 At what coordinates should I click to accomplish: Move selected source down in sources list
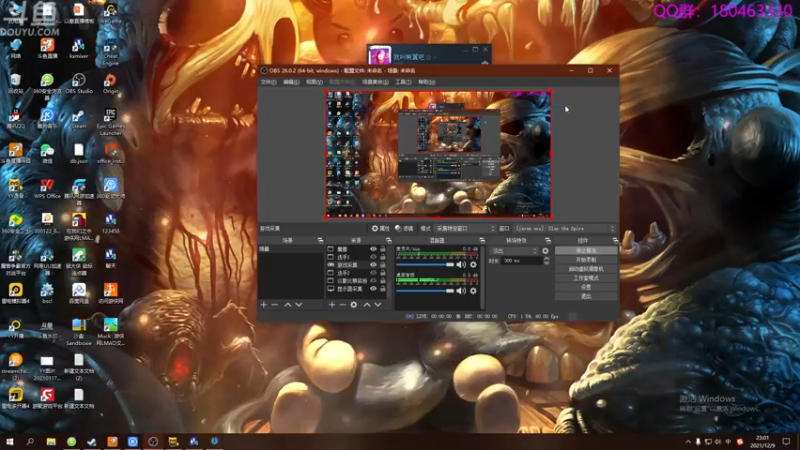point(378,305)
